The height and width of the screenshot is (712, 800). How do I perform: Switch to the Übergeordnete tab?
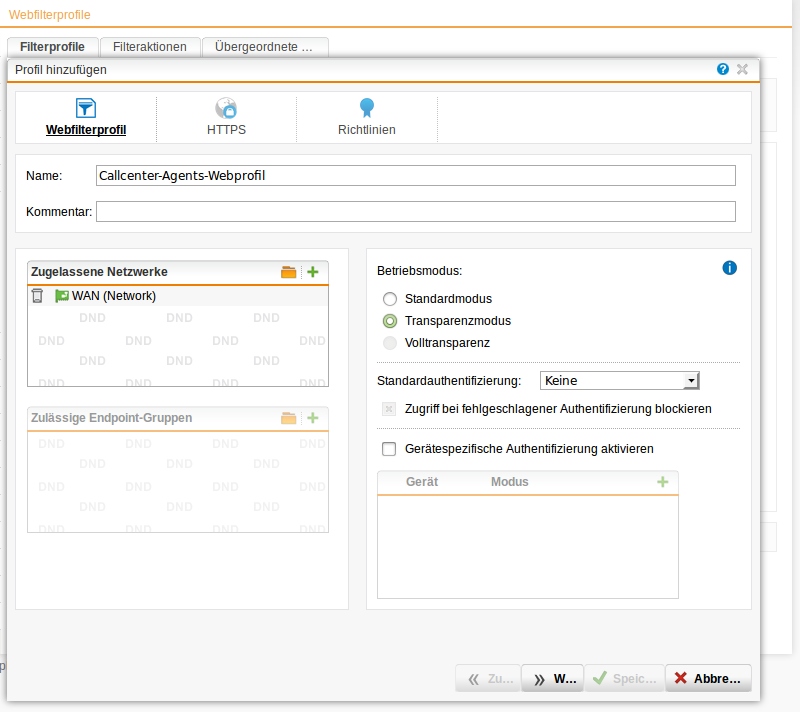tap(264, 47)
